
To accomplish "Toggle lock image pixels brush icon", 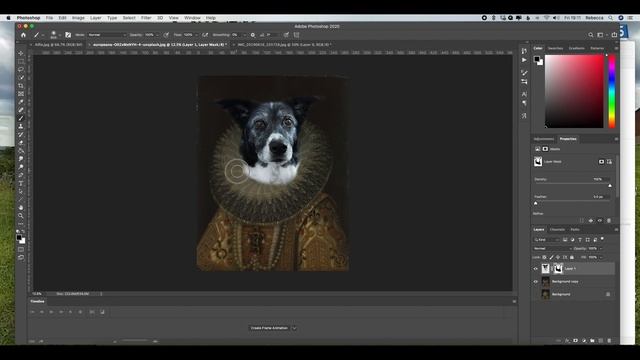I will pyautogui.click(x=551, y=258).
